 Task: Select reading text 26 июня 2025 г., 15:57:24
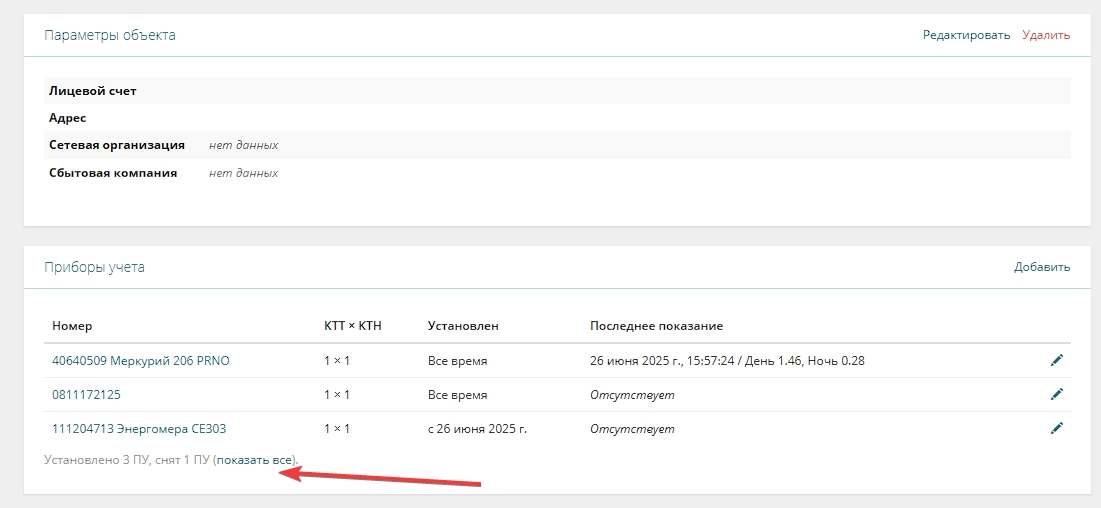click(x=662, y=360)
